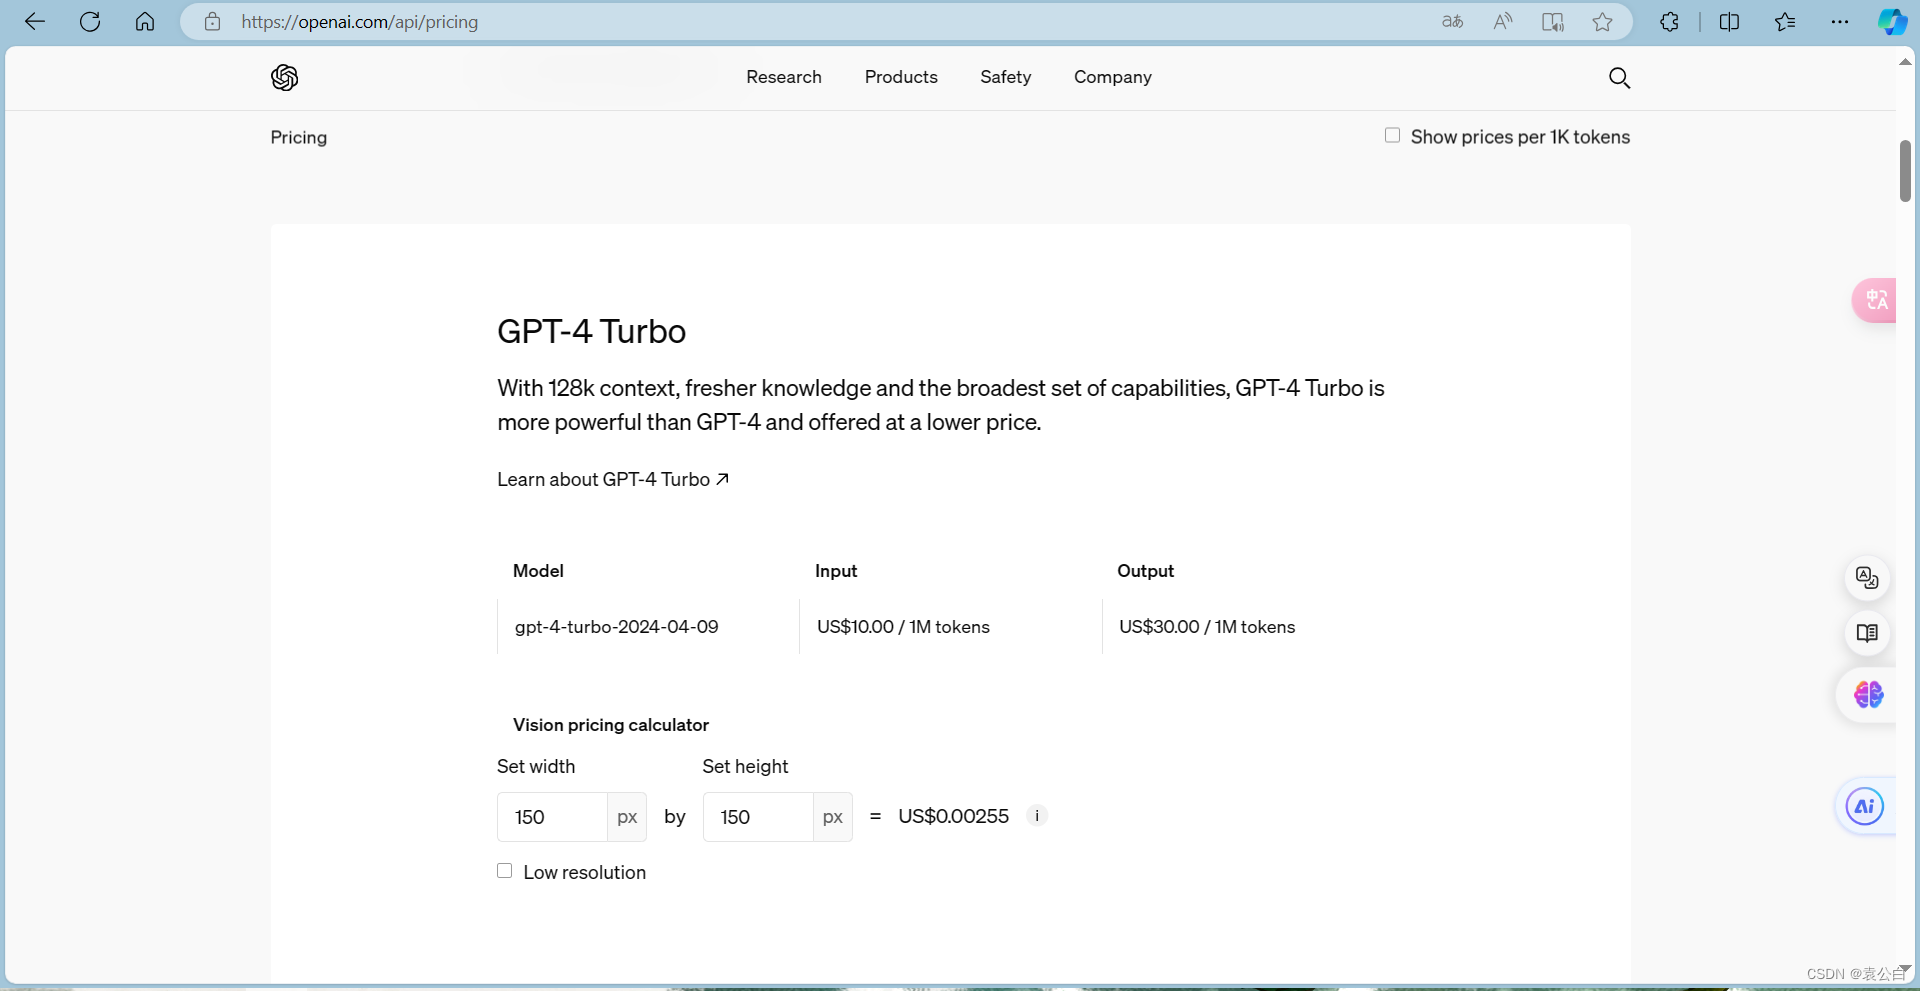1920x991 pixels.
Task: Click floating blue Ai assistant icon
Action: click(1865, 806)
